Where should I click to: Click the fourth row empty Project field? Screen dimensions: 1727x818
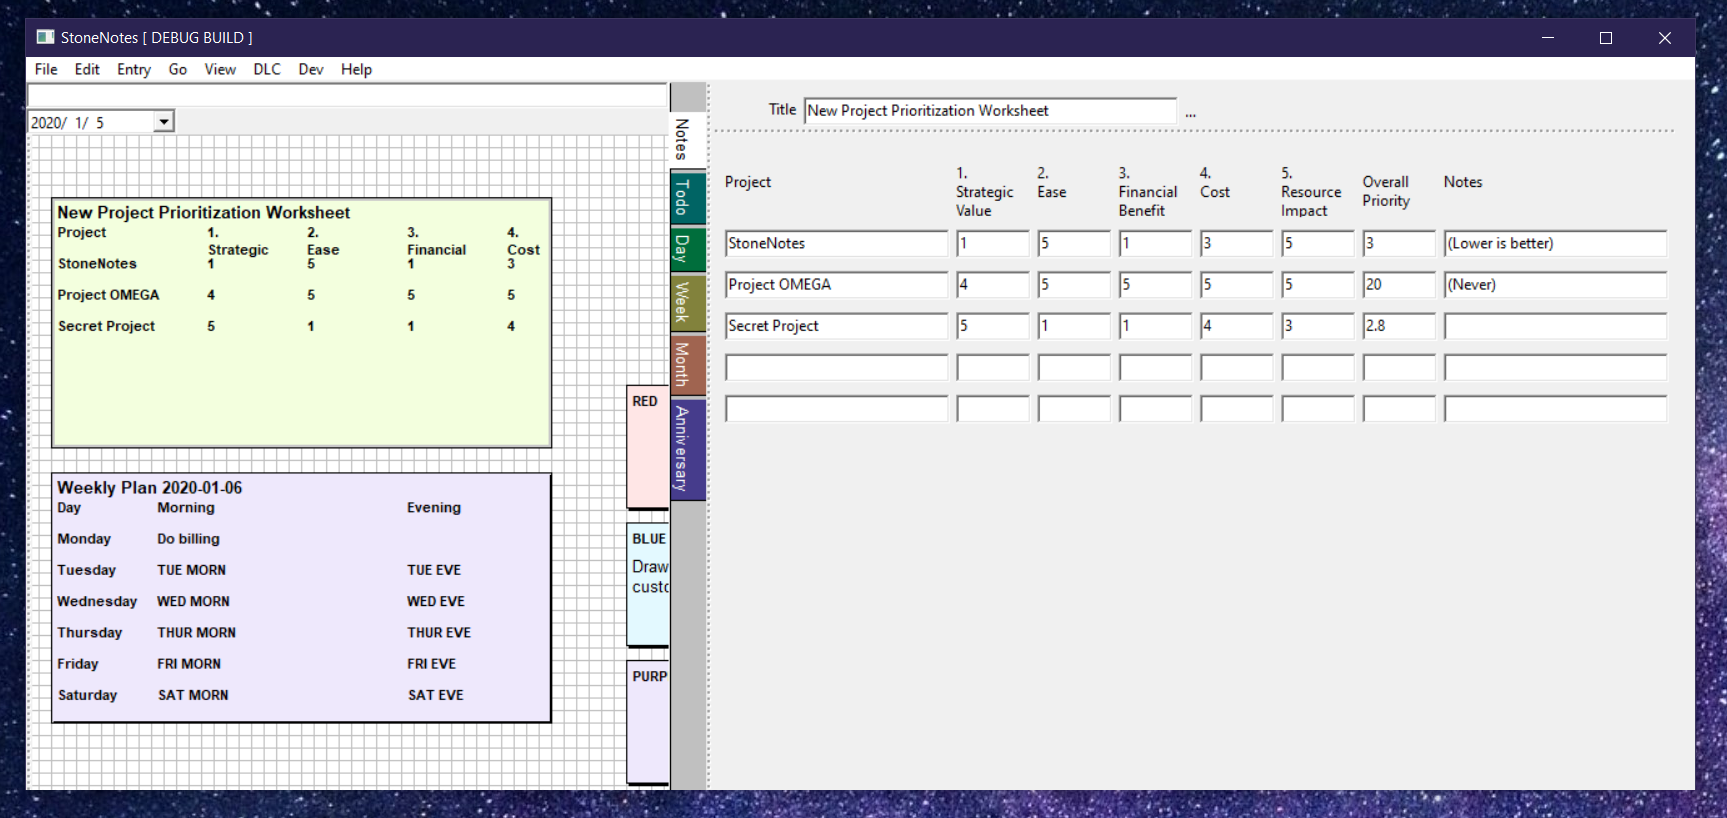click(x=836, y=368)
